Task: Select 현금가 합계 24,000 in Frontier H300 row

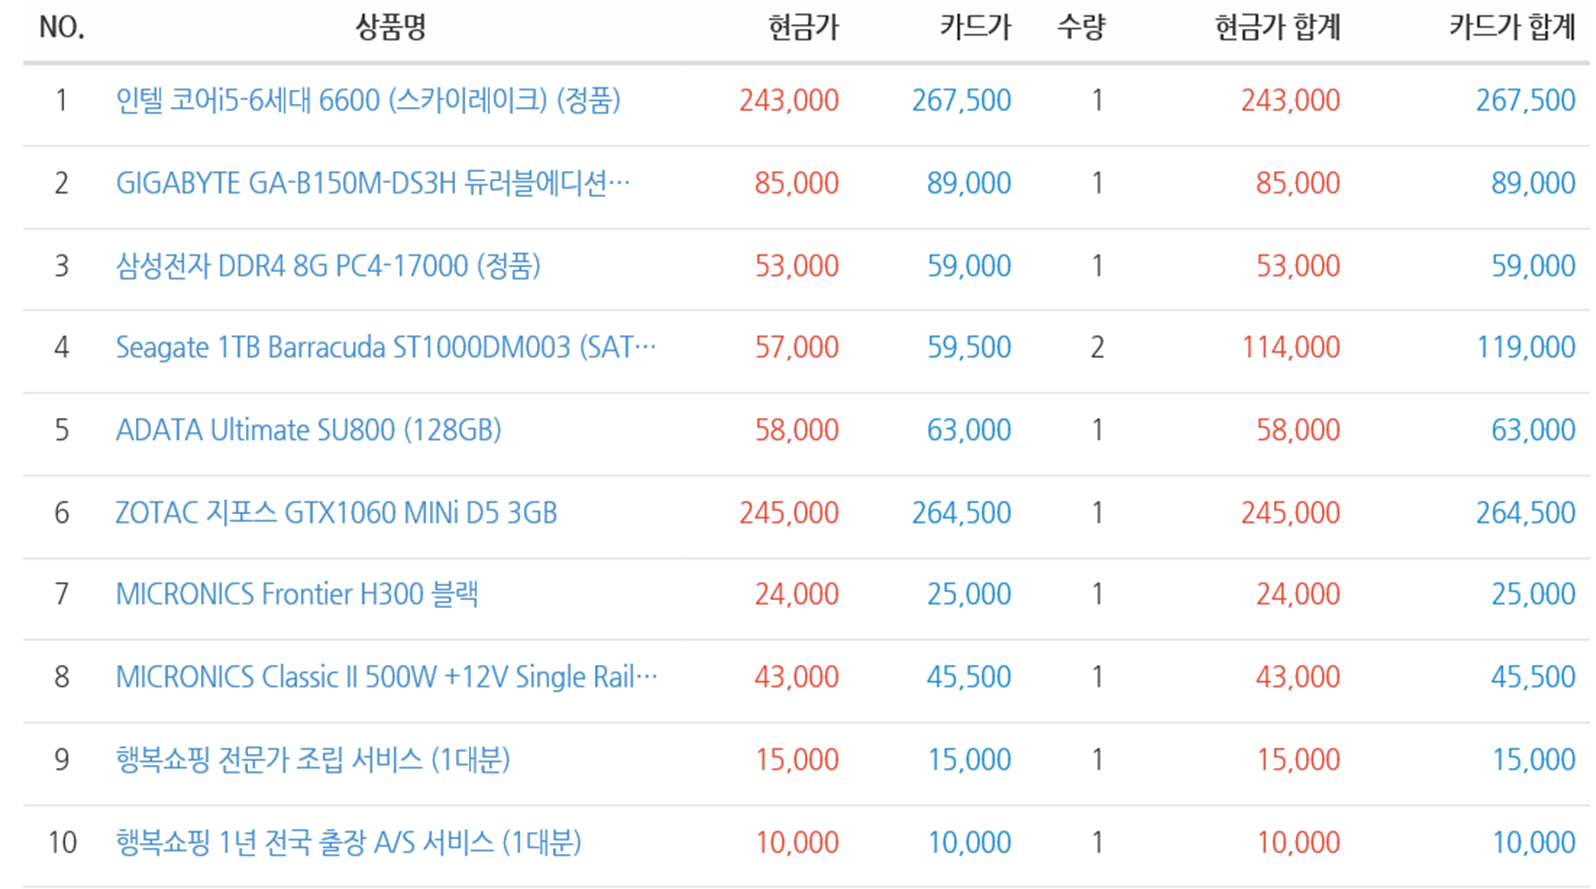Action: click(x=1298, y=594)
